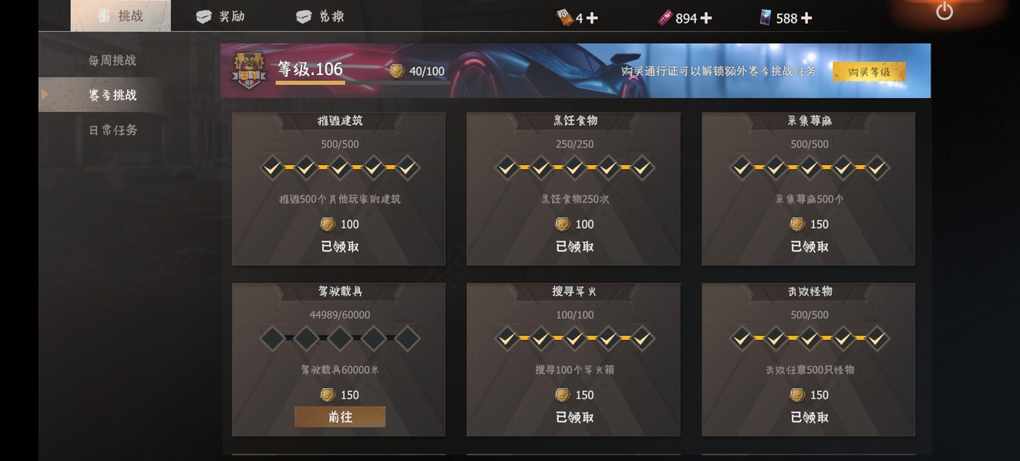Select 赛季挑战 season challenges in sidebar
Viewport: 1020px width, 461px height.
click(x=113, y=95)
